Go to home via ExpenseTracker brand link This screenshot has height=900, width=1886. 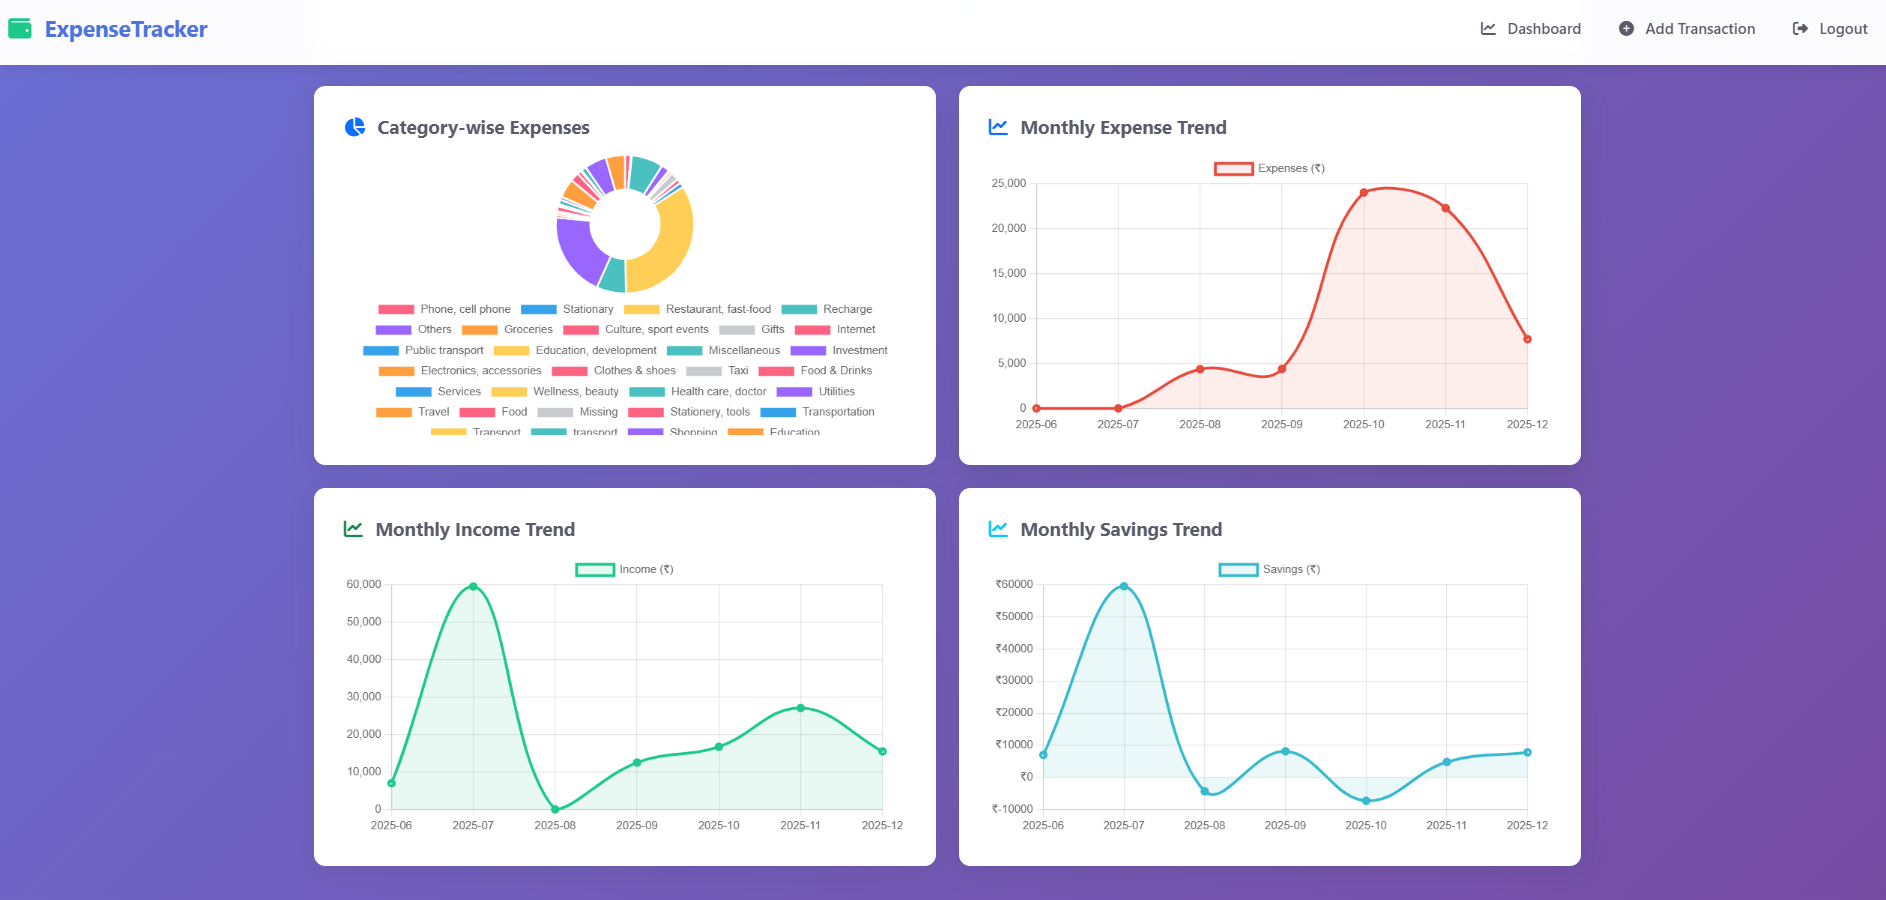pyautogui.click(x=126, y=29)
